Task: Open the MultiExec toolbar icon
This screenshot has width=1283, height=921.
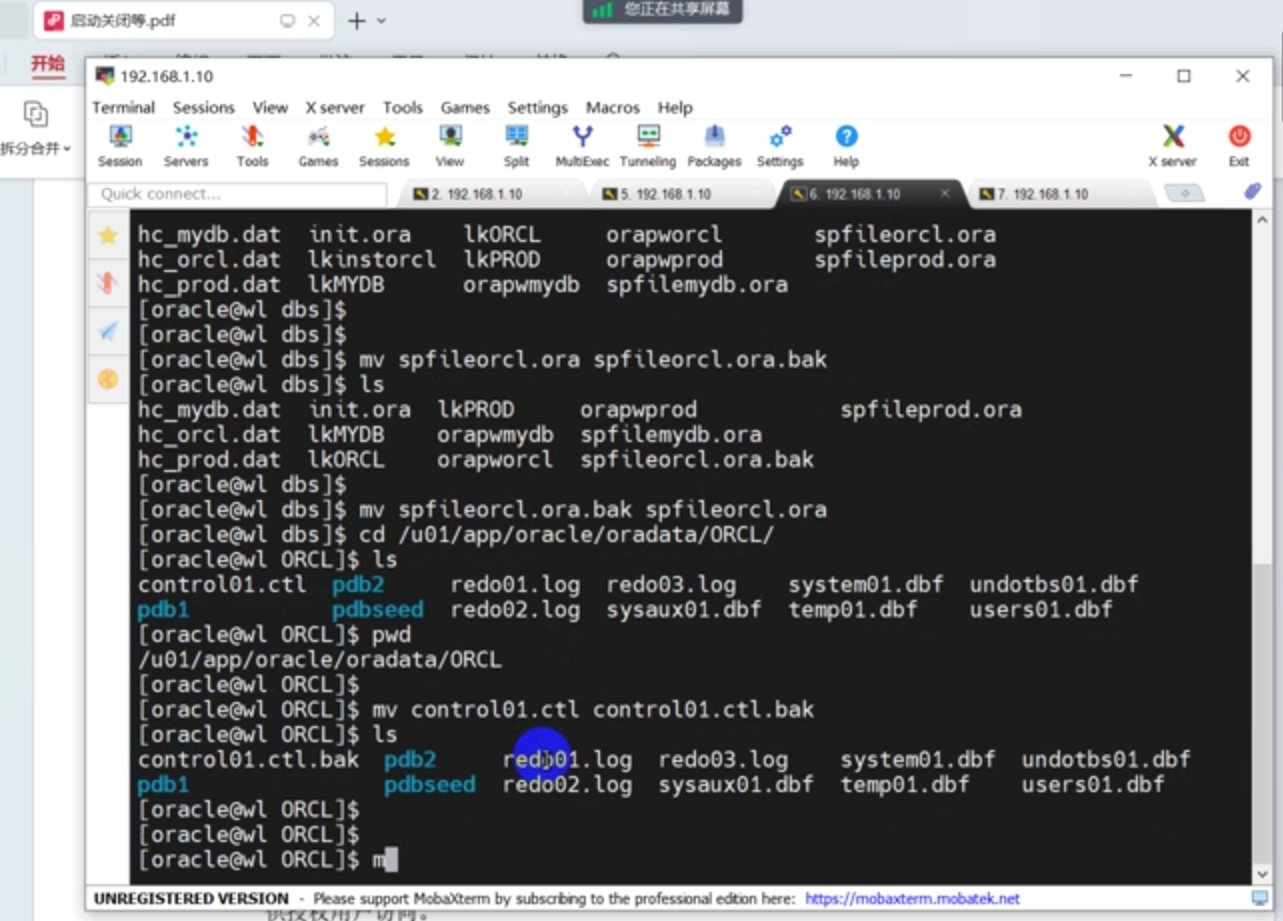Action: pyautogui.click(x=582, y=146)
